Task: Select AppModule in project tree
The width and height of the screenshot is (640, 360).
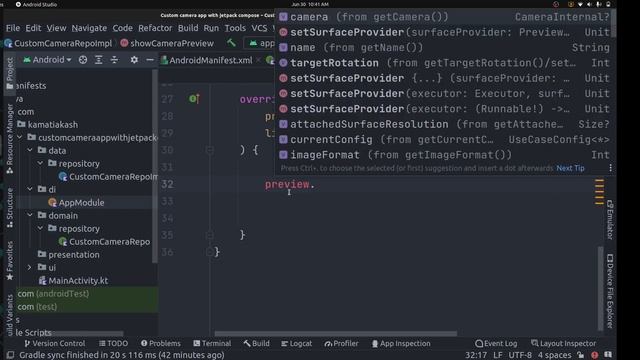Action: (x=76, y=202)
